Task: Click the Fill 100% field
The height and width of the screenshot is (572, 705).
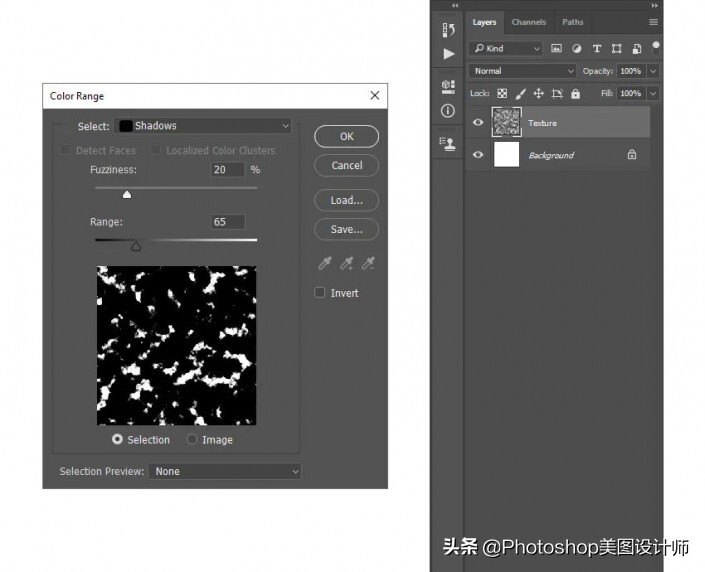Action: 631,94
